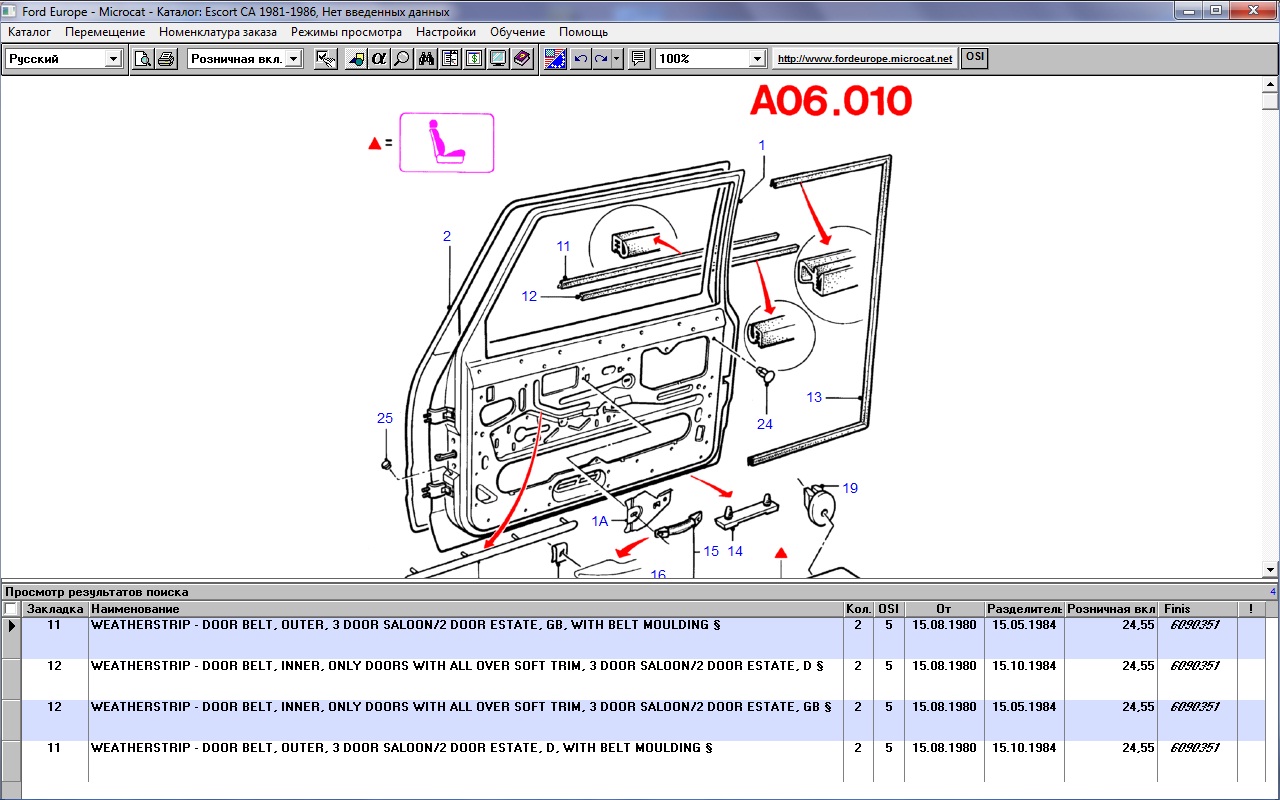This screenshot has width=1280, height=800.
Task: Click the notes speech bubble icon
Action: [x=639, y=59]
